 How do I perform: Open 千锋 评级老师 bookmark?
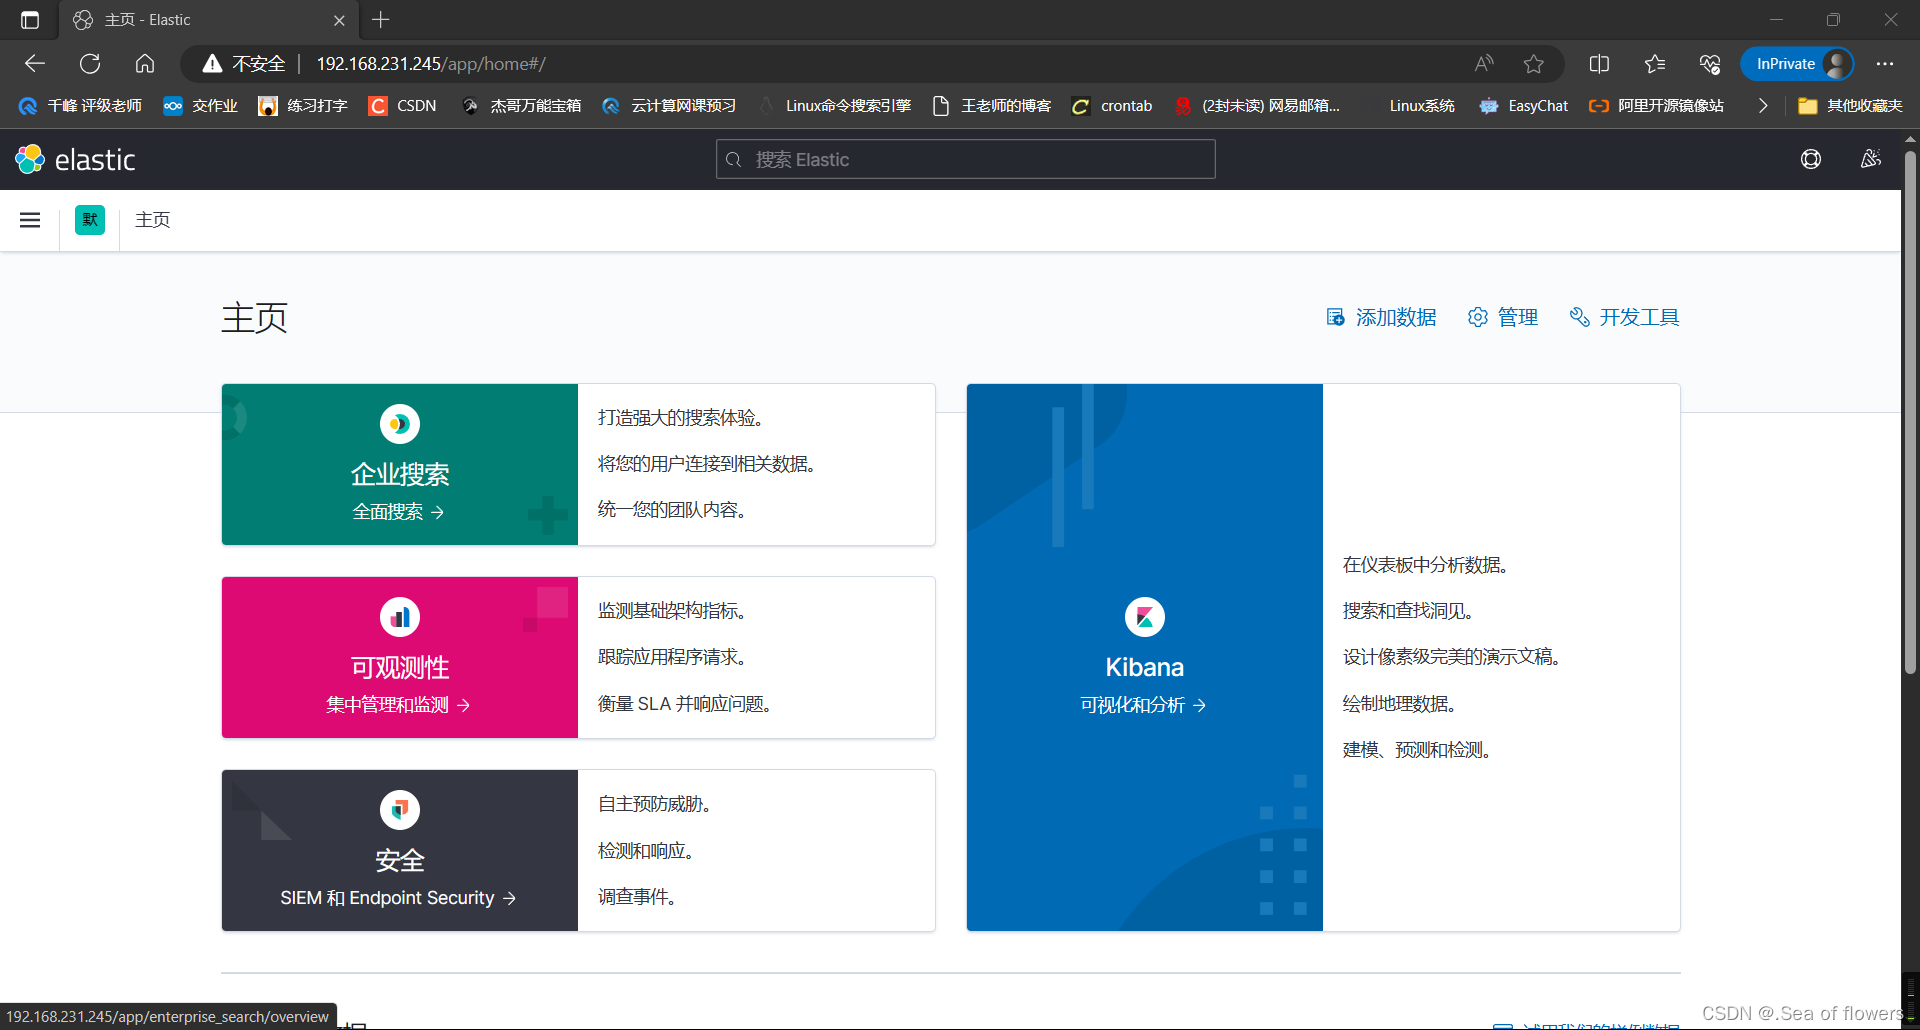(80, 106)
